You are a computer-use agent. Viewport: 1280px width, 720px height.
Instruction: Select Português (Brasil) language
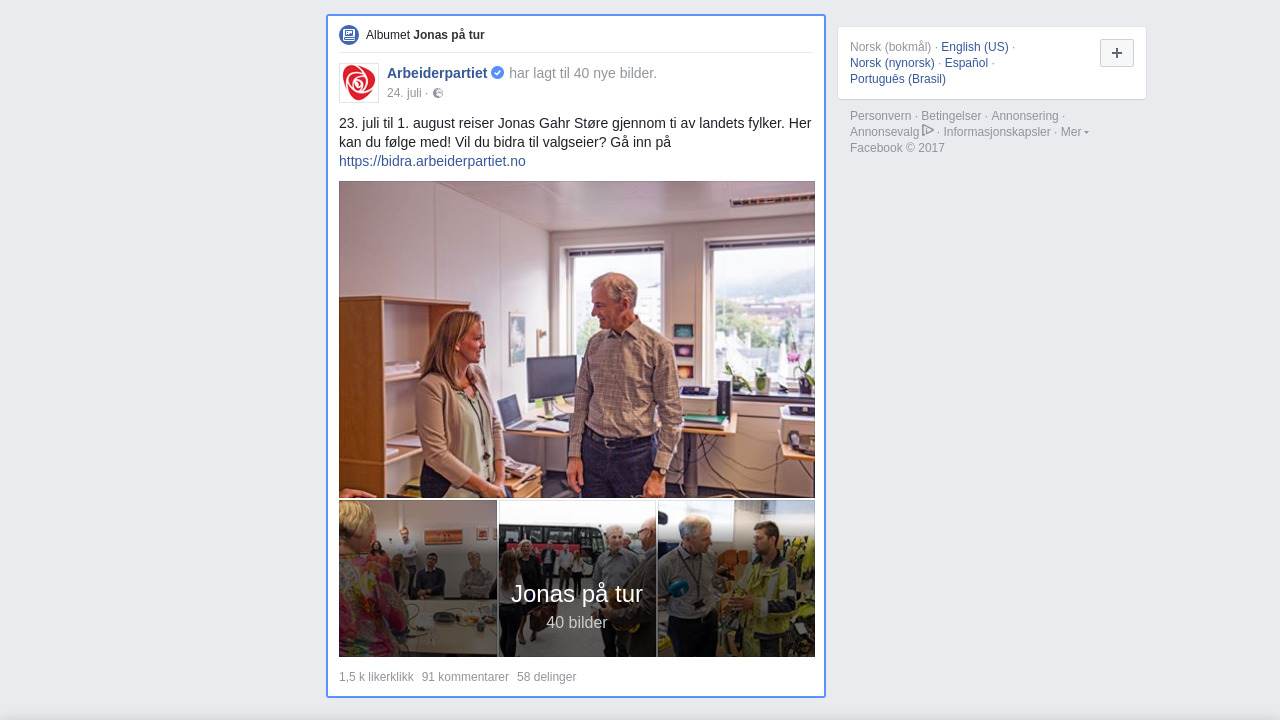click(897, 79)
